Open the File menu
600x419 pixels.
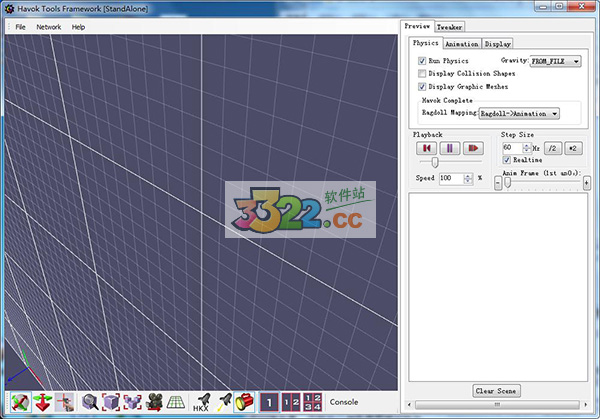click(x=20, y=27)
